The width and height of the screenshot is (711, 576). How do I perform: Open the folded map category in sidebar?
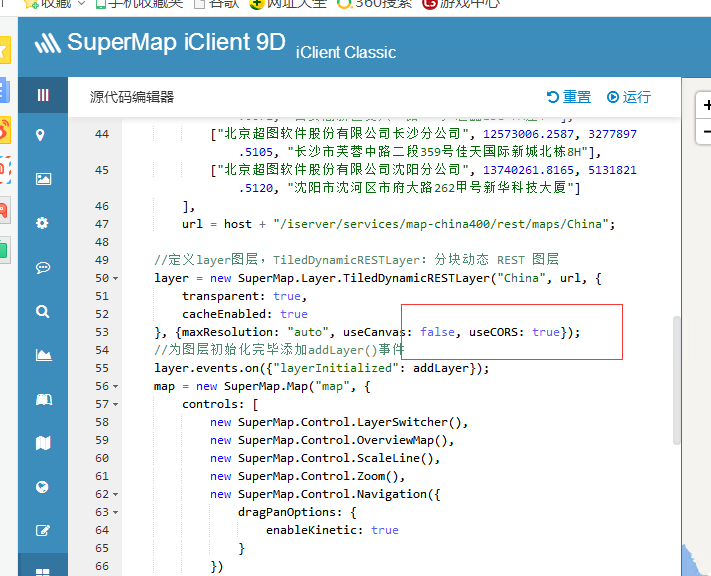43,443
